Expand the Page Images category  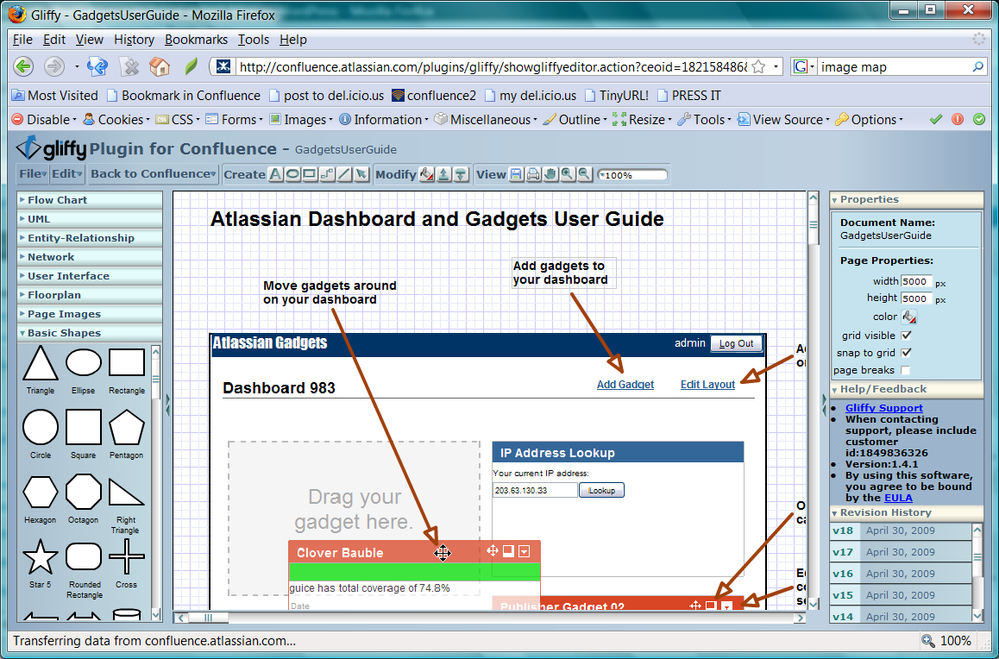(90, 314)
